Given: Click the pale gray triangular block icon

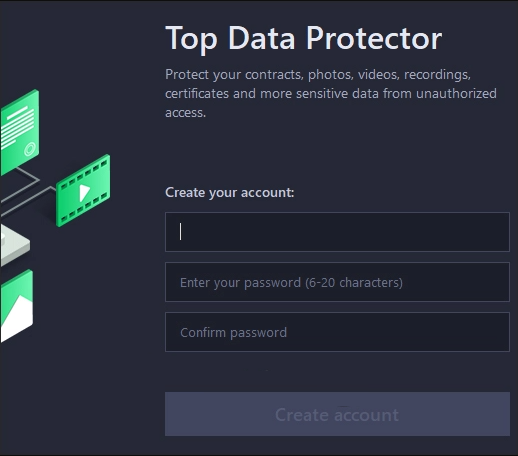Looking at the screenshot, I should [x=15, y=245].
